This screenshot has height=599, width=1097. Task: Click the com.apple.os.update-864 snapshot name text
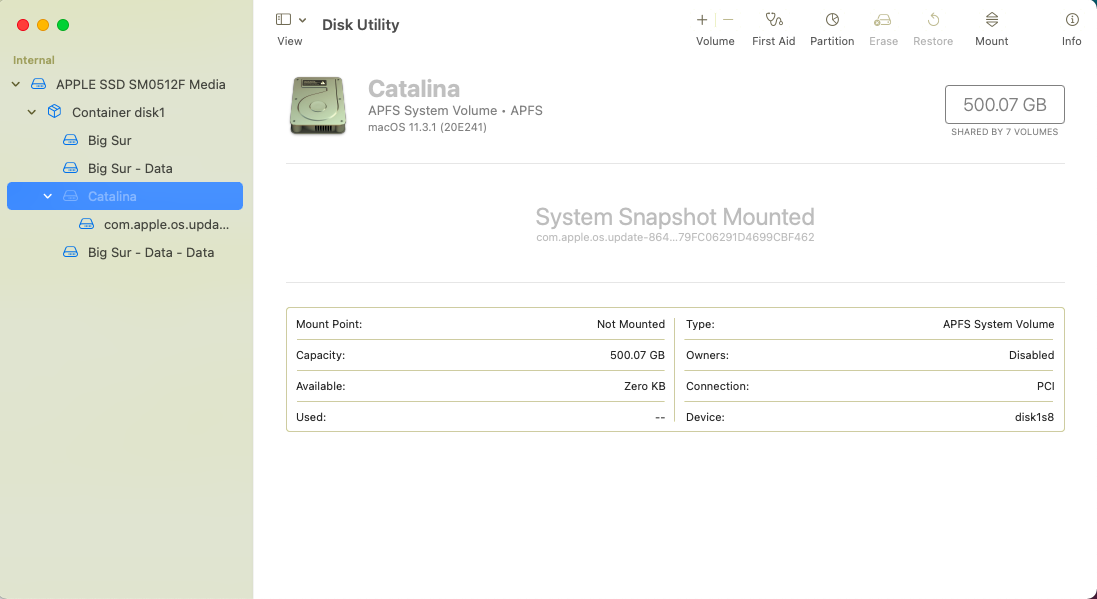click(675, 237)
